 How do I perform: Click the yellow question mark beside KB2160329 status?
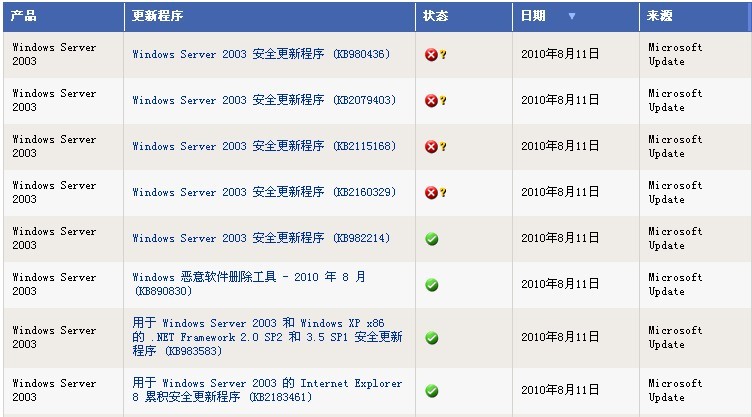click(x=443, y=193)
